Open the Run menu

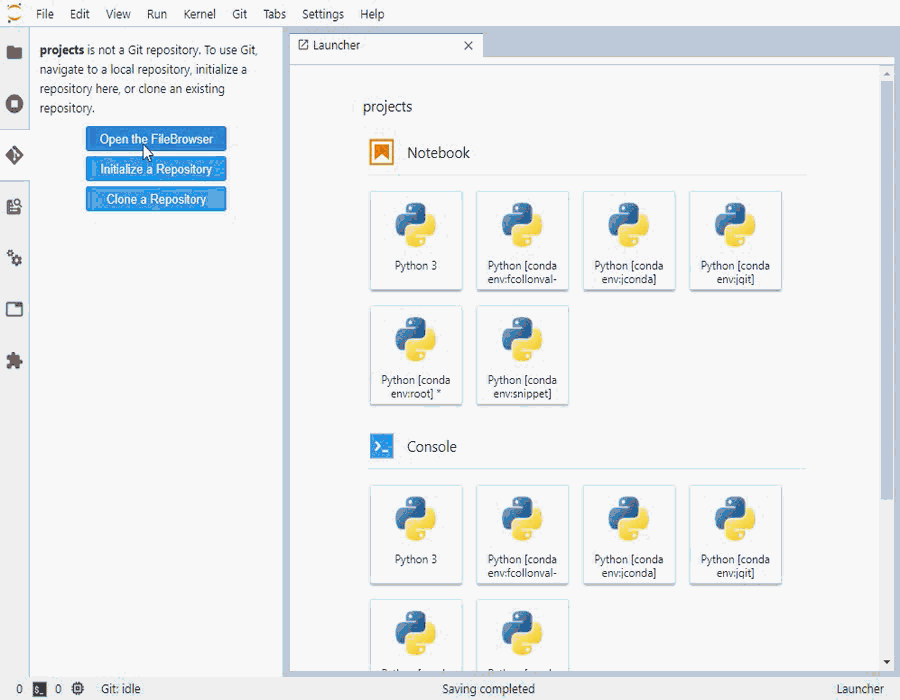pos(157,14)
